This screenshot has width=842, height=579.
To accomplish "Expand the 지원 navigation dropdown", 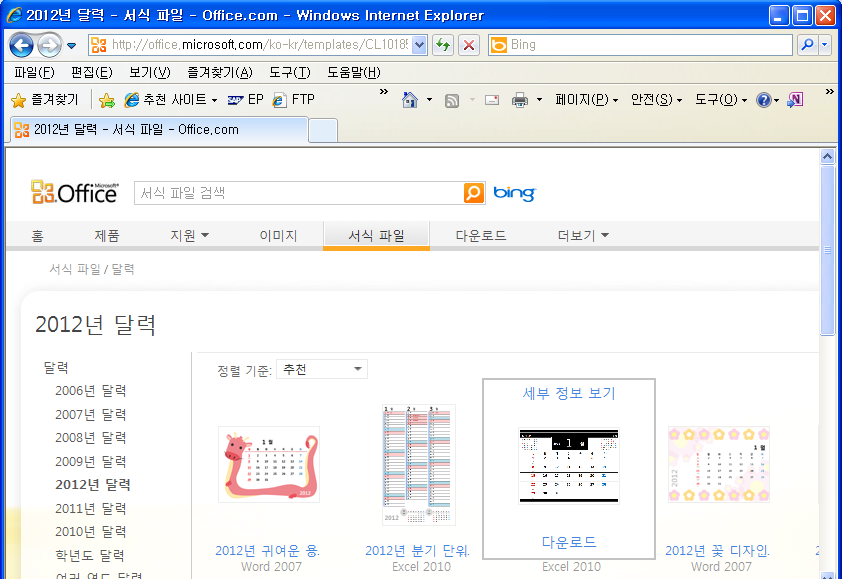I will click(190, 236).
